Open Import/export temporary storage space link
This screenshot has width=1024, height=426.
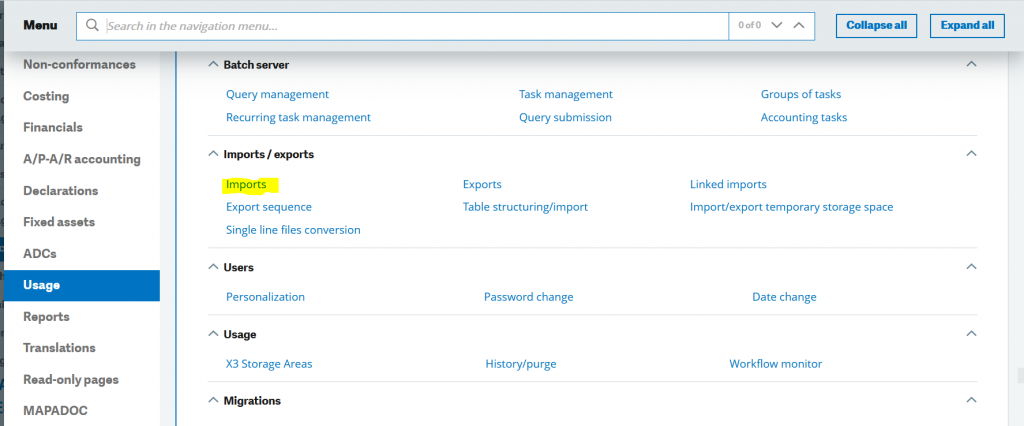(x=792, y=207)
